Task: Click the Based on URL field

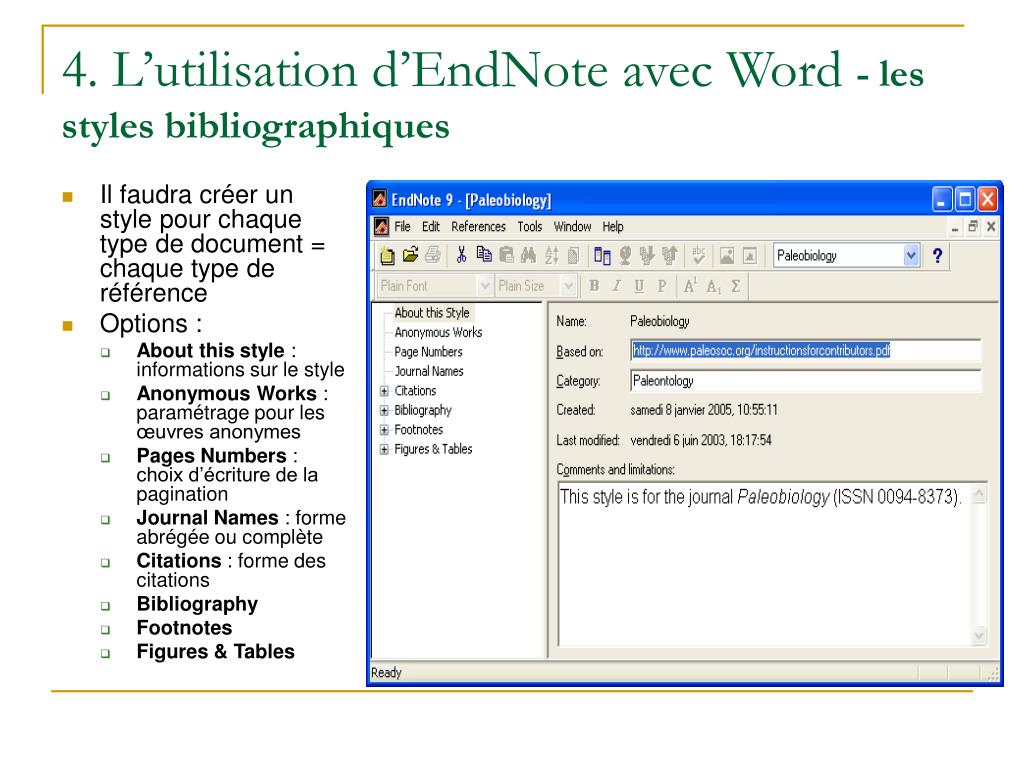Action: (805, 351)
